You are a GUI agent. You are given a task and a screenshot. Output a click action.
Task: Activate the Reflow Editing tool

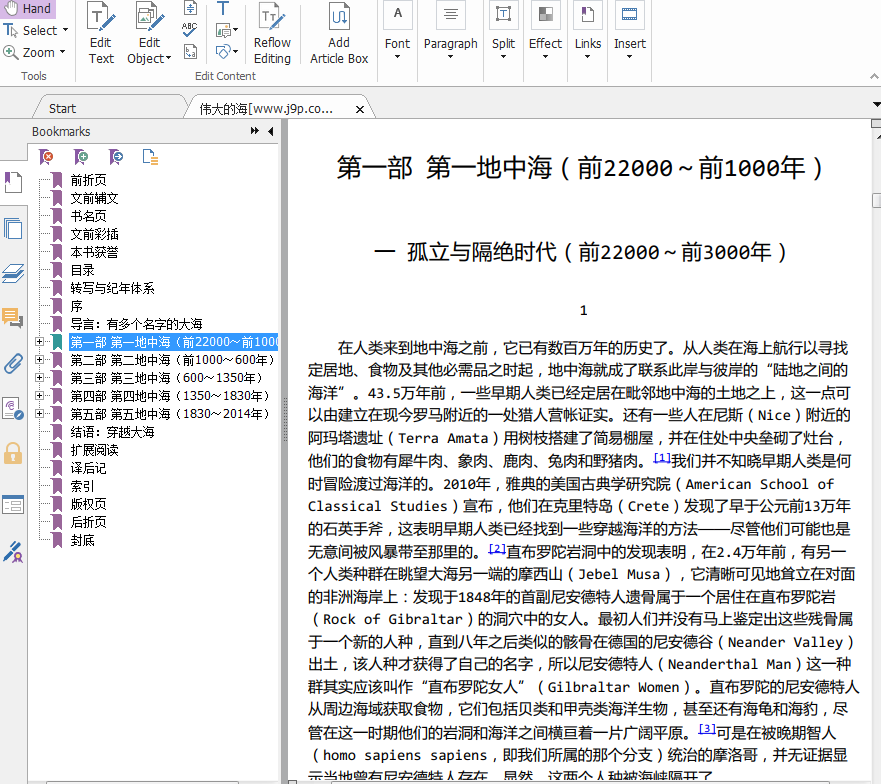pyautogui.click(x=272, y=34)
